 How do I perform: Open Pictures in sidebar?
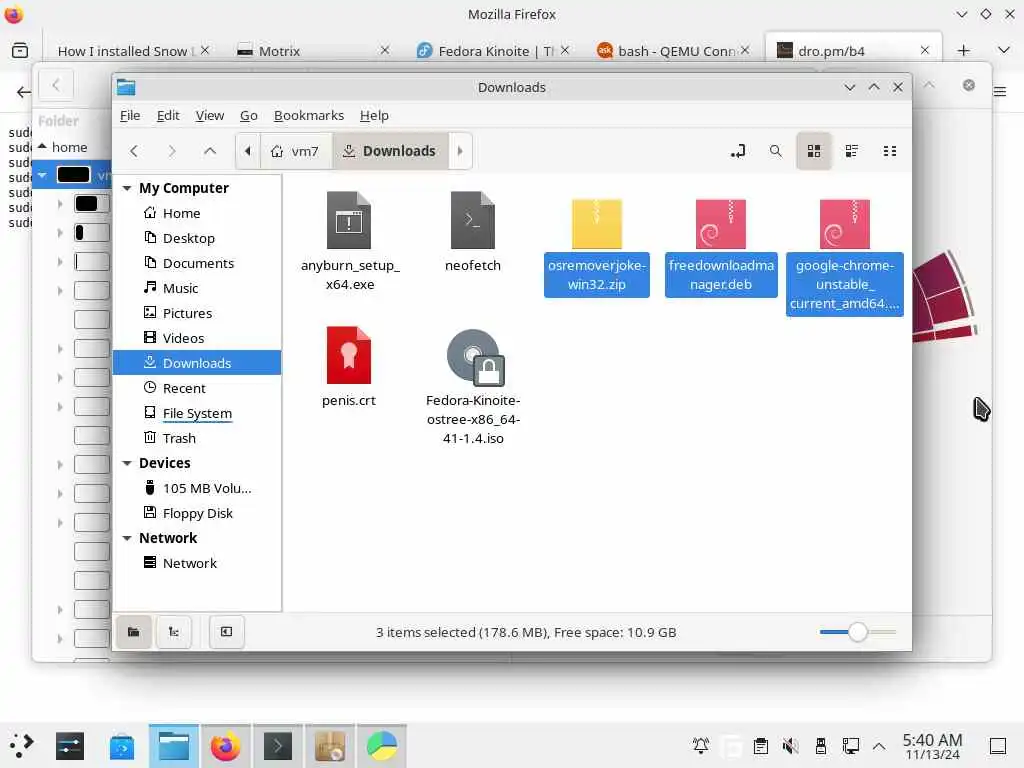point(197,313)
